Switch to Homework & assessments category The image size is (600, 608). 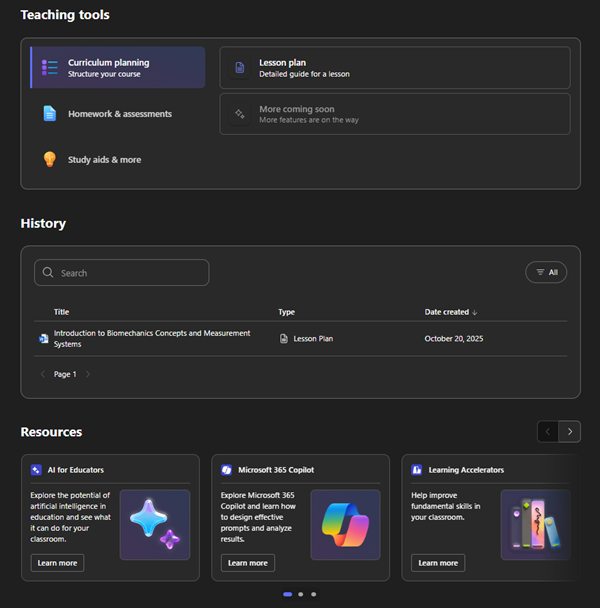(119, 114)
